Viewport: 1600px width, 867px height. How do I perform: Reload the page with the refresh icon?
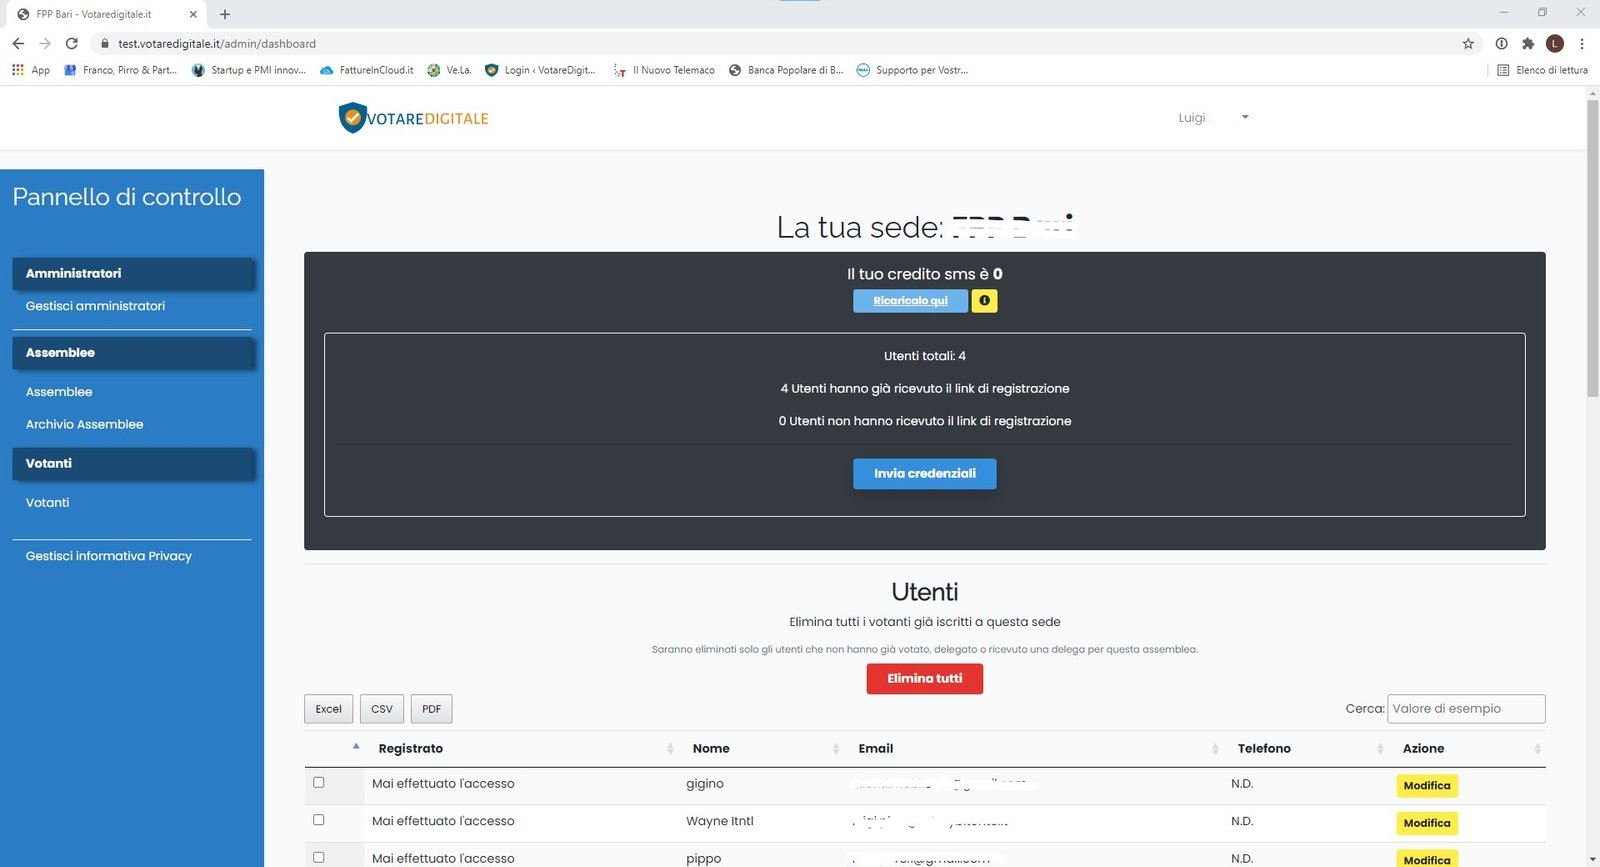click(72, 44)
